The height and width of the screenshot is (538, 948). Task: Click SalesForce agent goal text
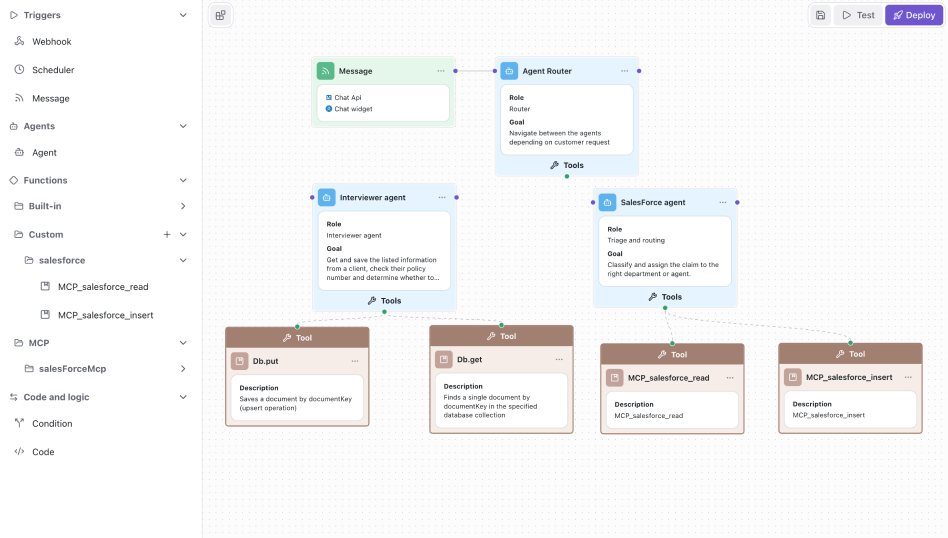[663, 269]
